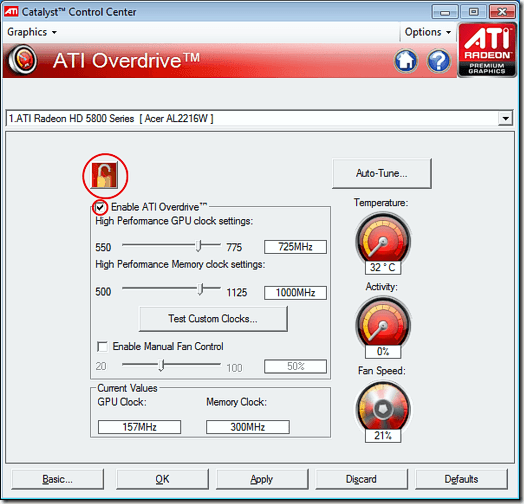The width and height of the screenshot is (524, 504).
Task: Restore Defaults button
Action: [461, 479]
